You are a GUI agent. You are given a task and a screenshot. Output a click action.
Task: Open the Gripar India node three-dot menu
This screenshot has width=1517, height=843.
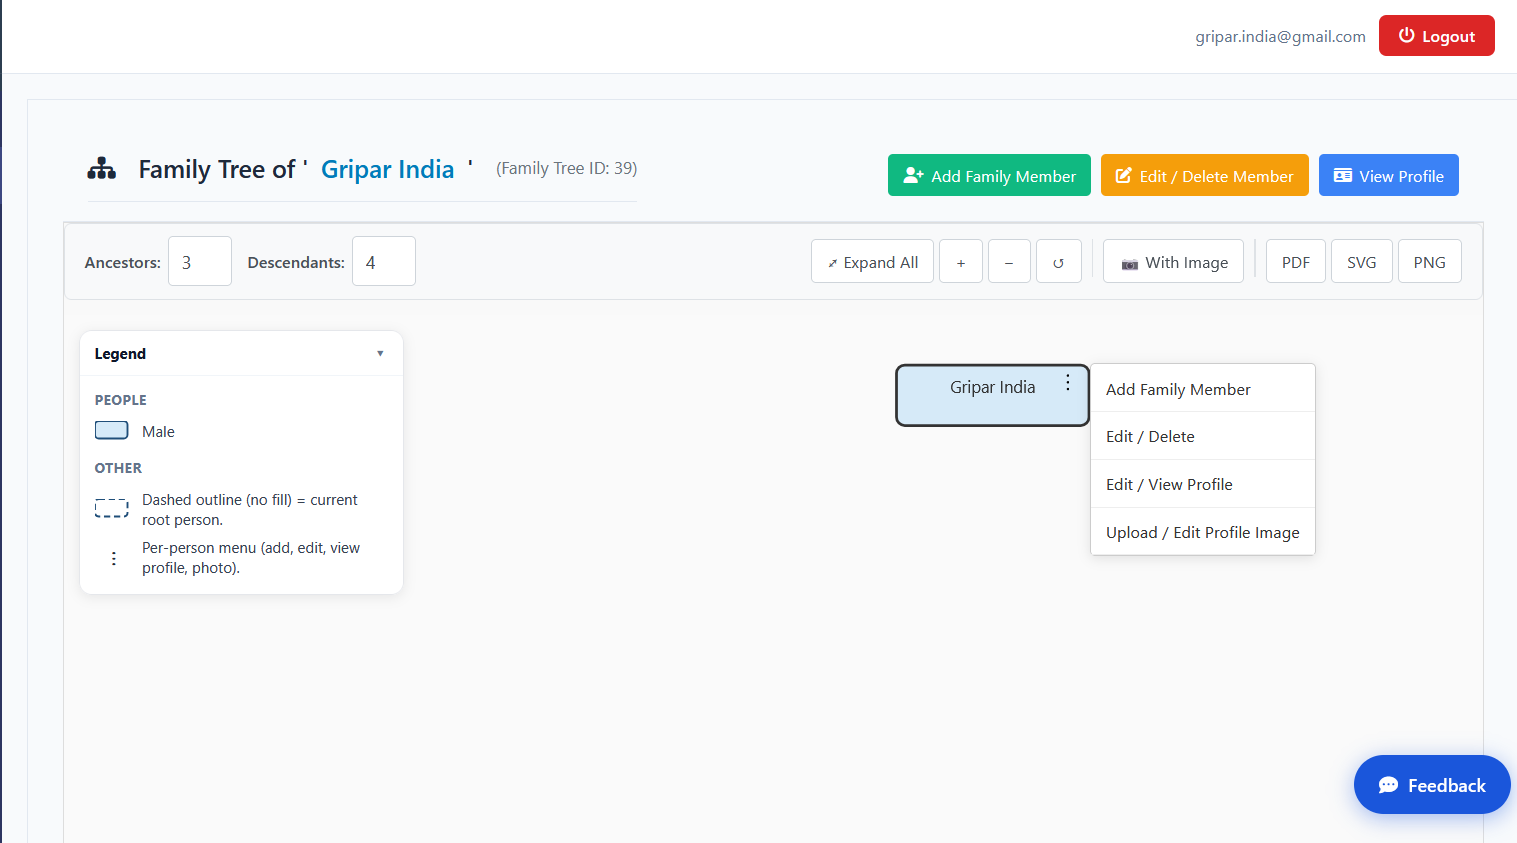coord(1068,383)
